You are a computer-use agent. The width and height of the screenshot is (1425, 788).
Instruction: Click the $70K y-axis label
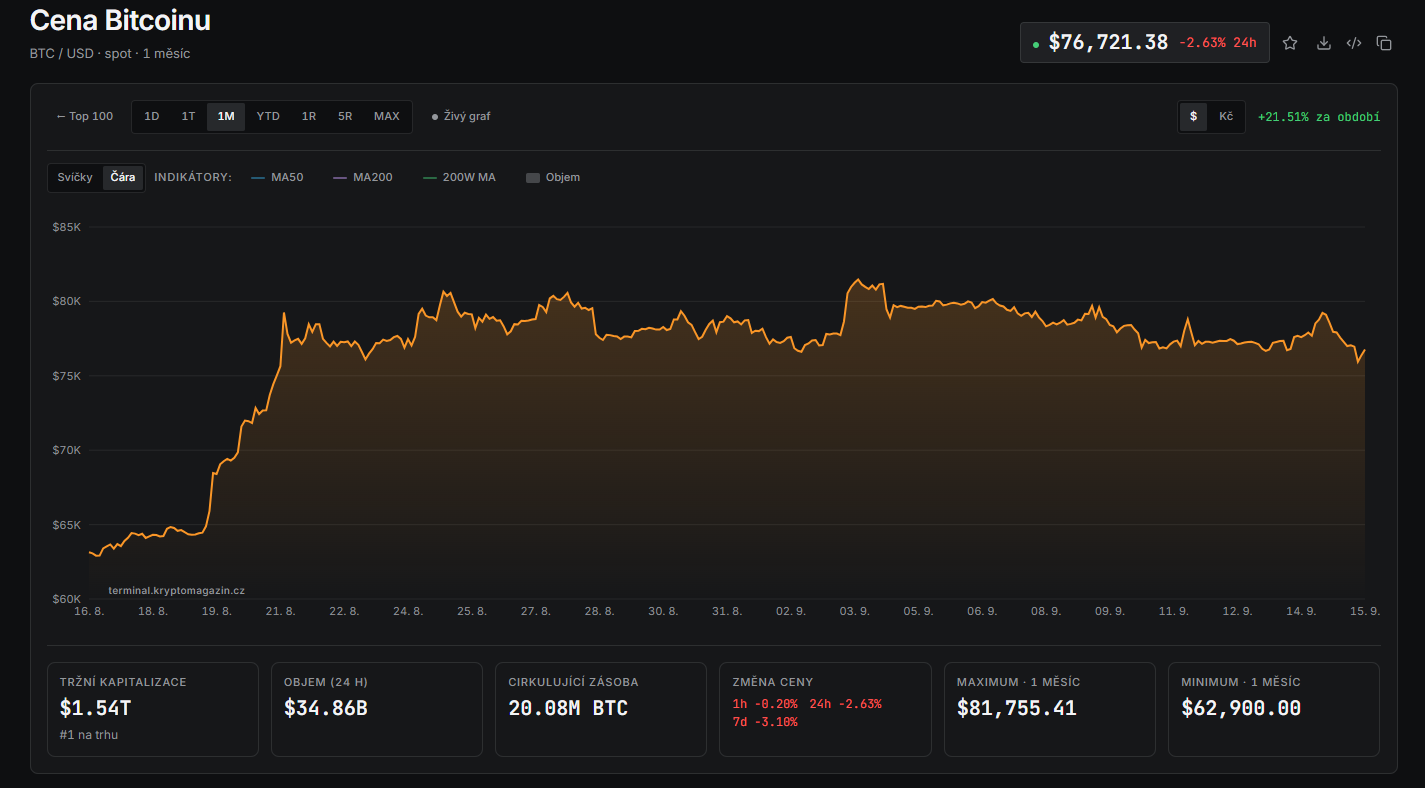[66, 450]
